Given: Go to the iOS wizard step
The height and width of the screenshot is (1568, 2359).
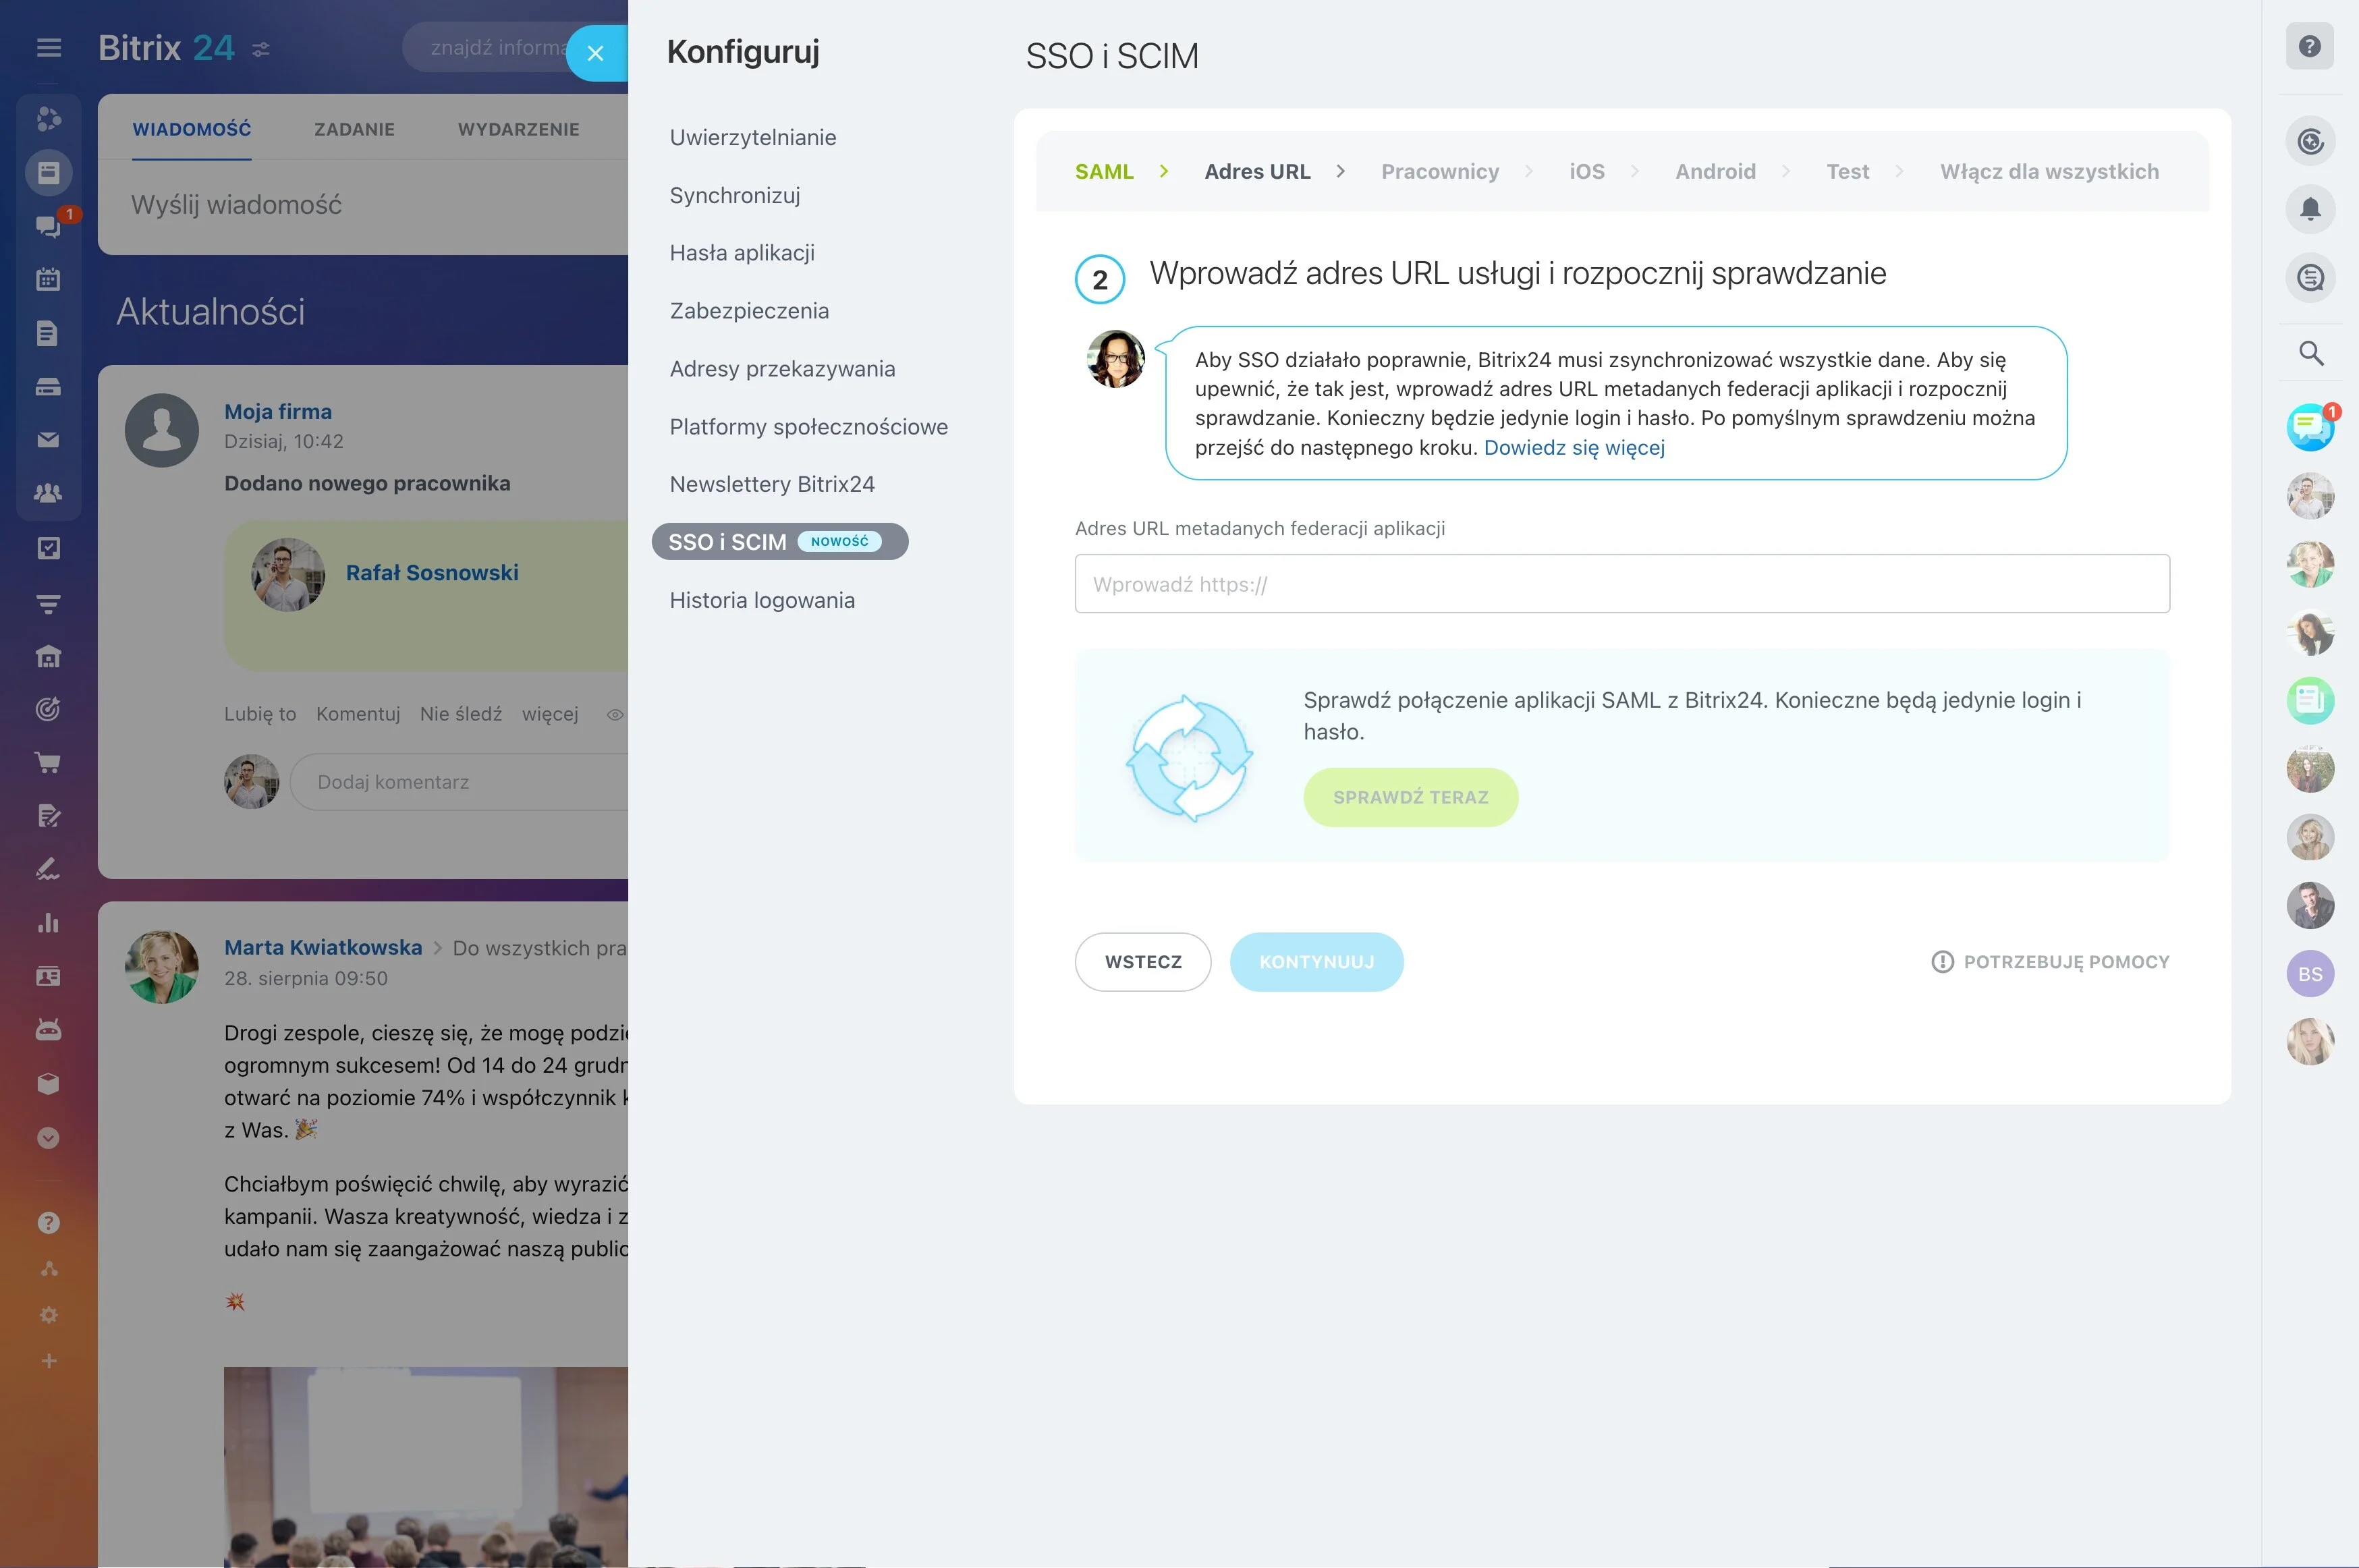Looking at the screenshot, I should tap(1587, 172).
